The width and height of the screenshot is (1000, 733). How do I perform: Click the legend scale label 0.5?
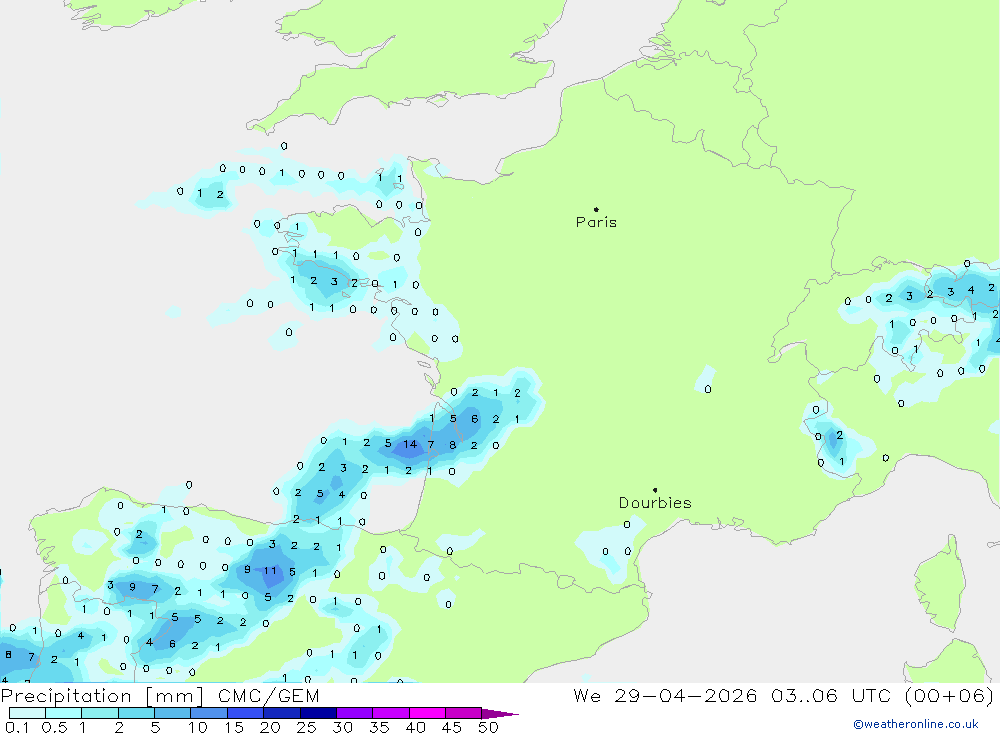54,727
